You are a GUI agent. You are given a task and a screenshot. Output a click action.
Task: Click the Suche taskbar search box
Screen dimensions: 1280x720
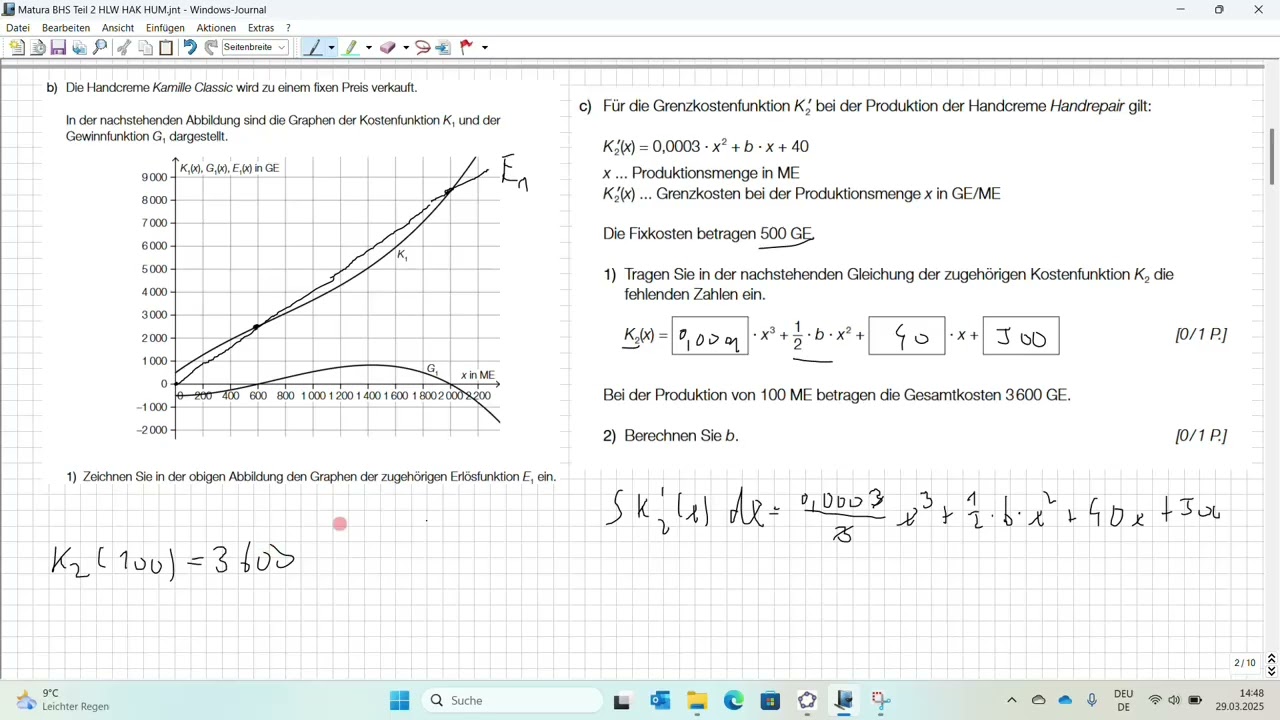511,700
